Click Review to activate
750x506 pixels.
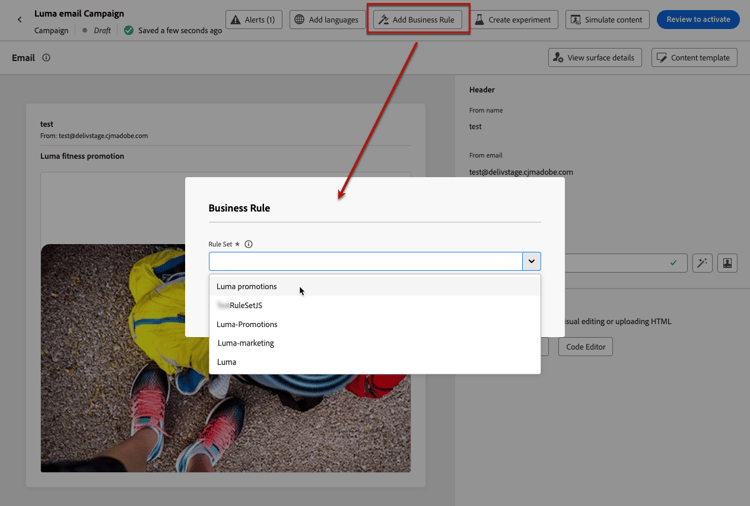click(x=698, y=20)
